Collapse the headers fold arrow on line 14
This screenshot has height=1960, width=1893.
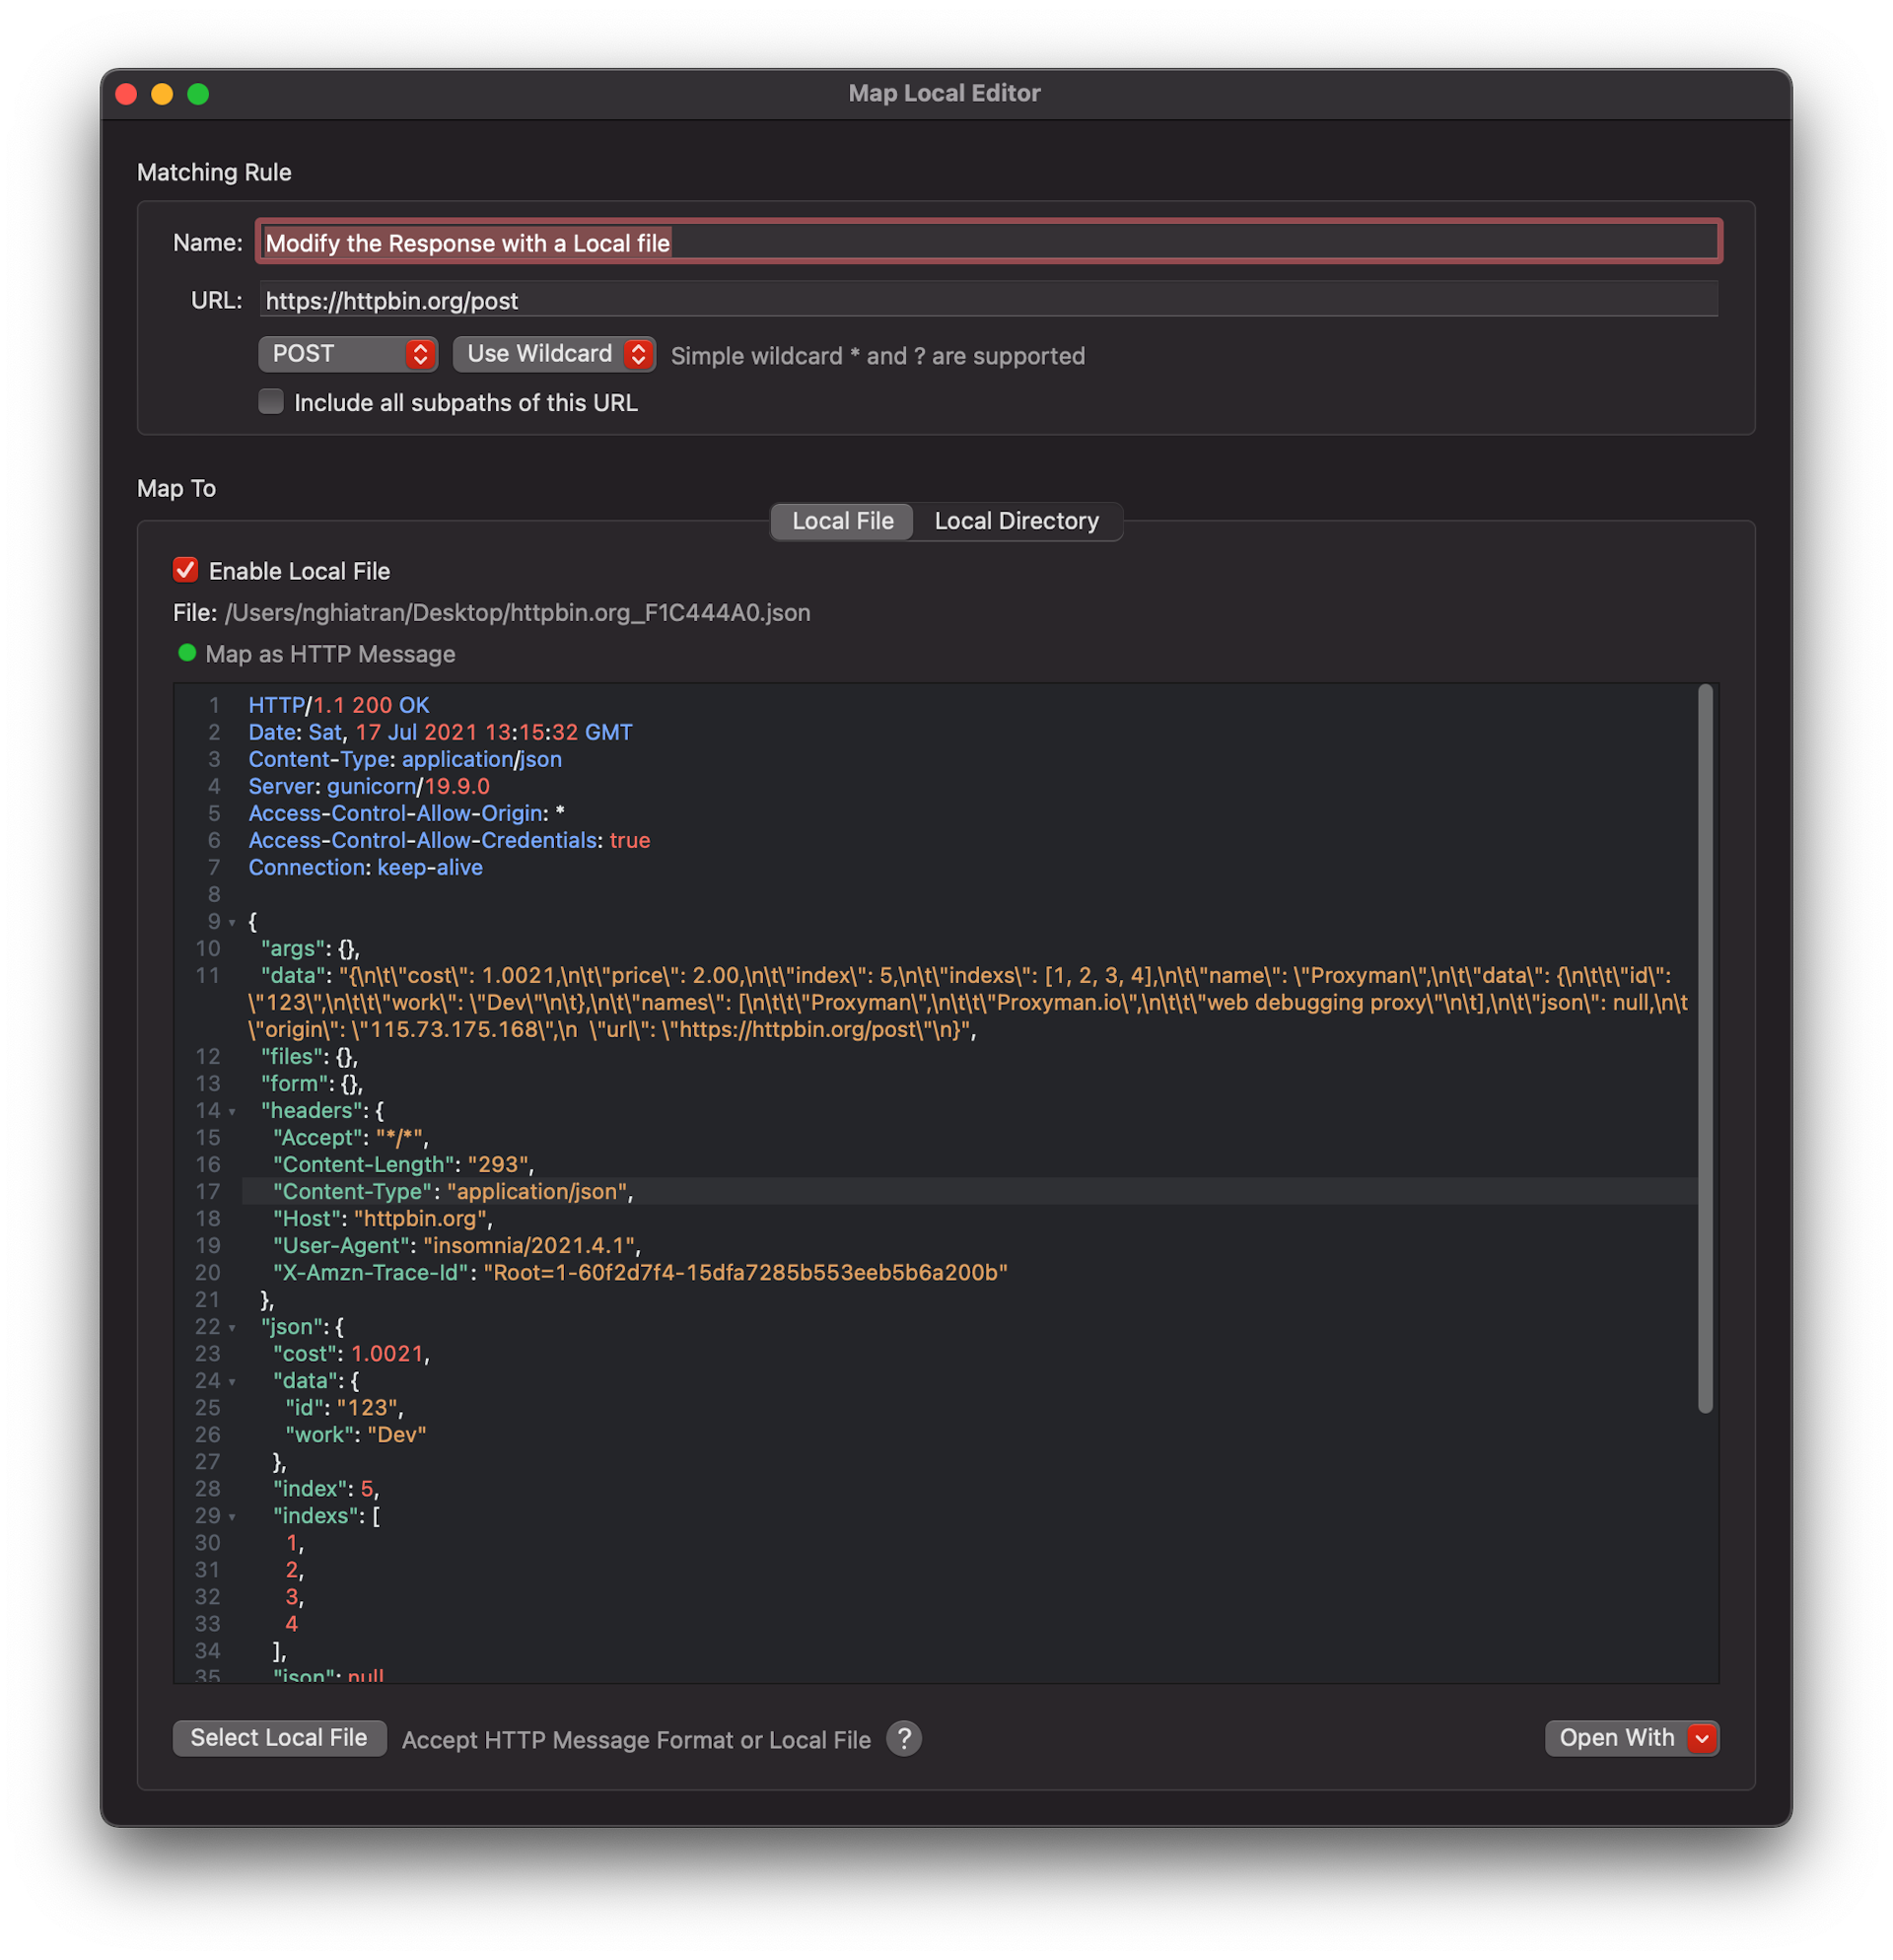tap(232, 1112)
